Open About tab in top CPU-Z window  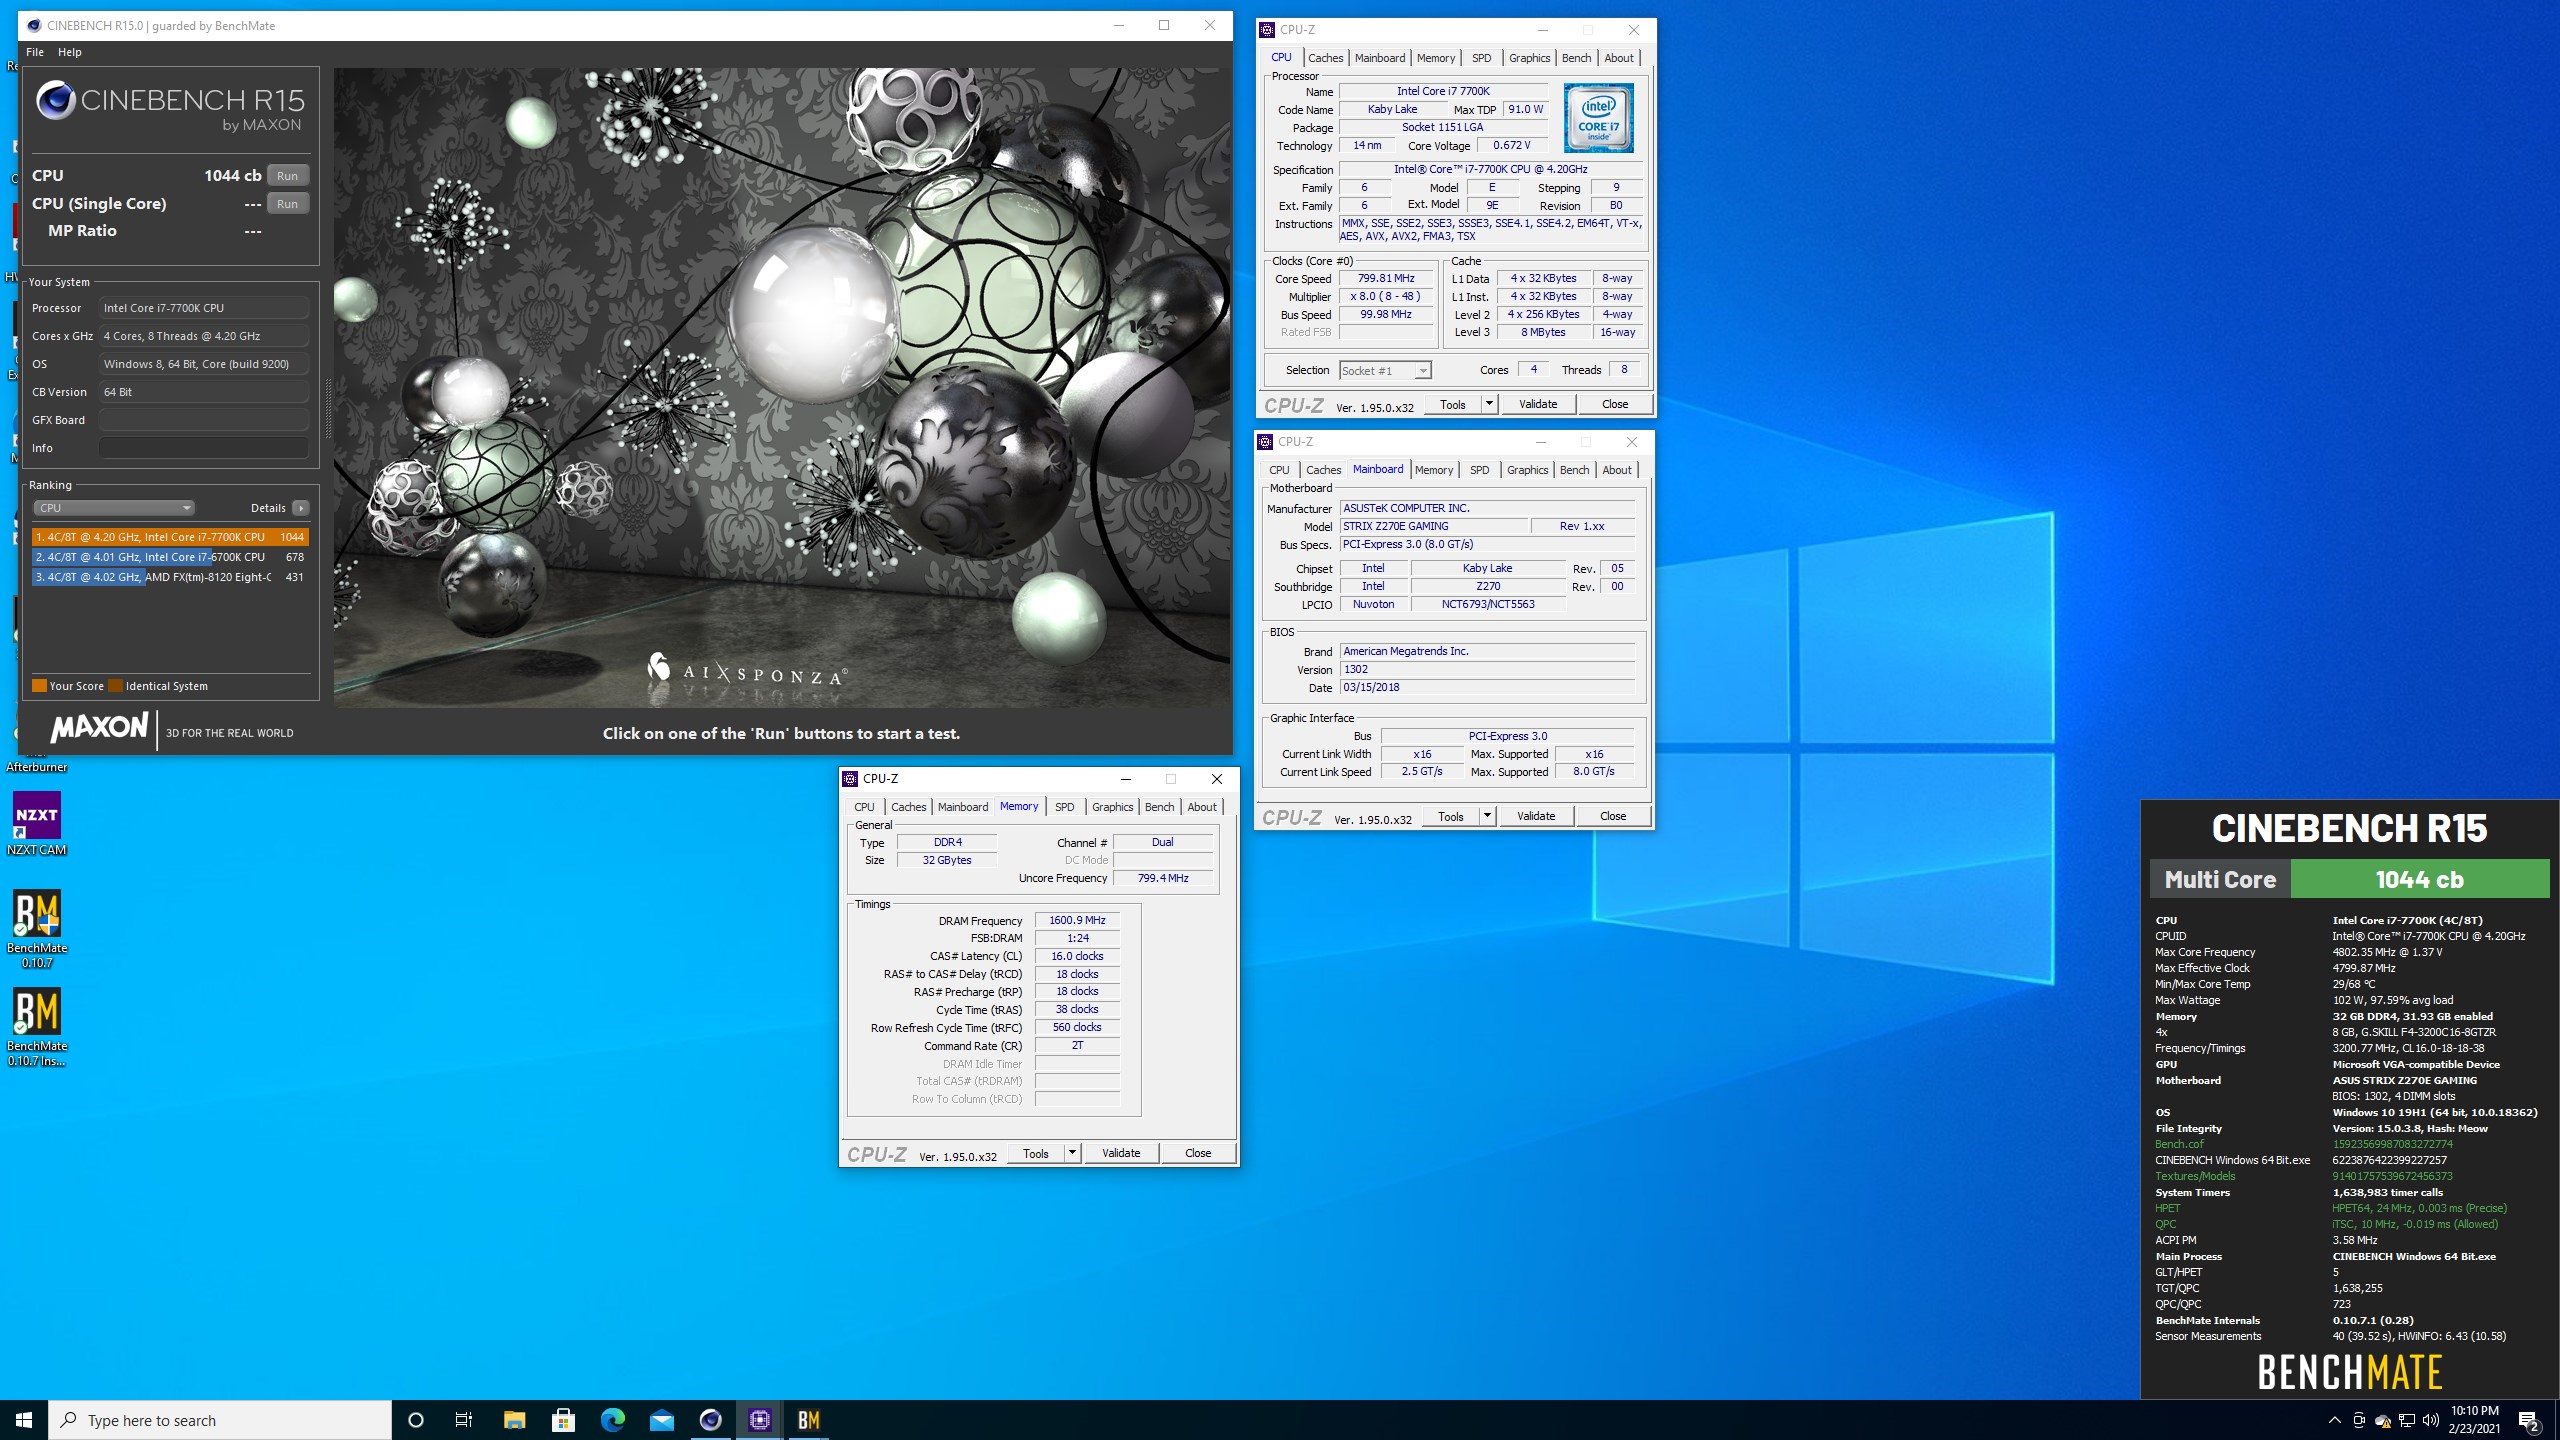(1619, 58)
